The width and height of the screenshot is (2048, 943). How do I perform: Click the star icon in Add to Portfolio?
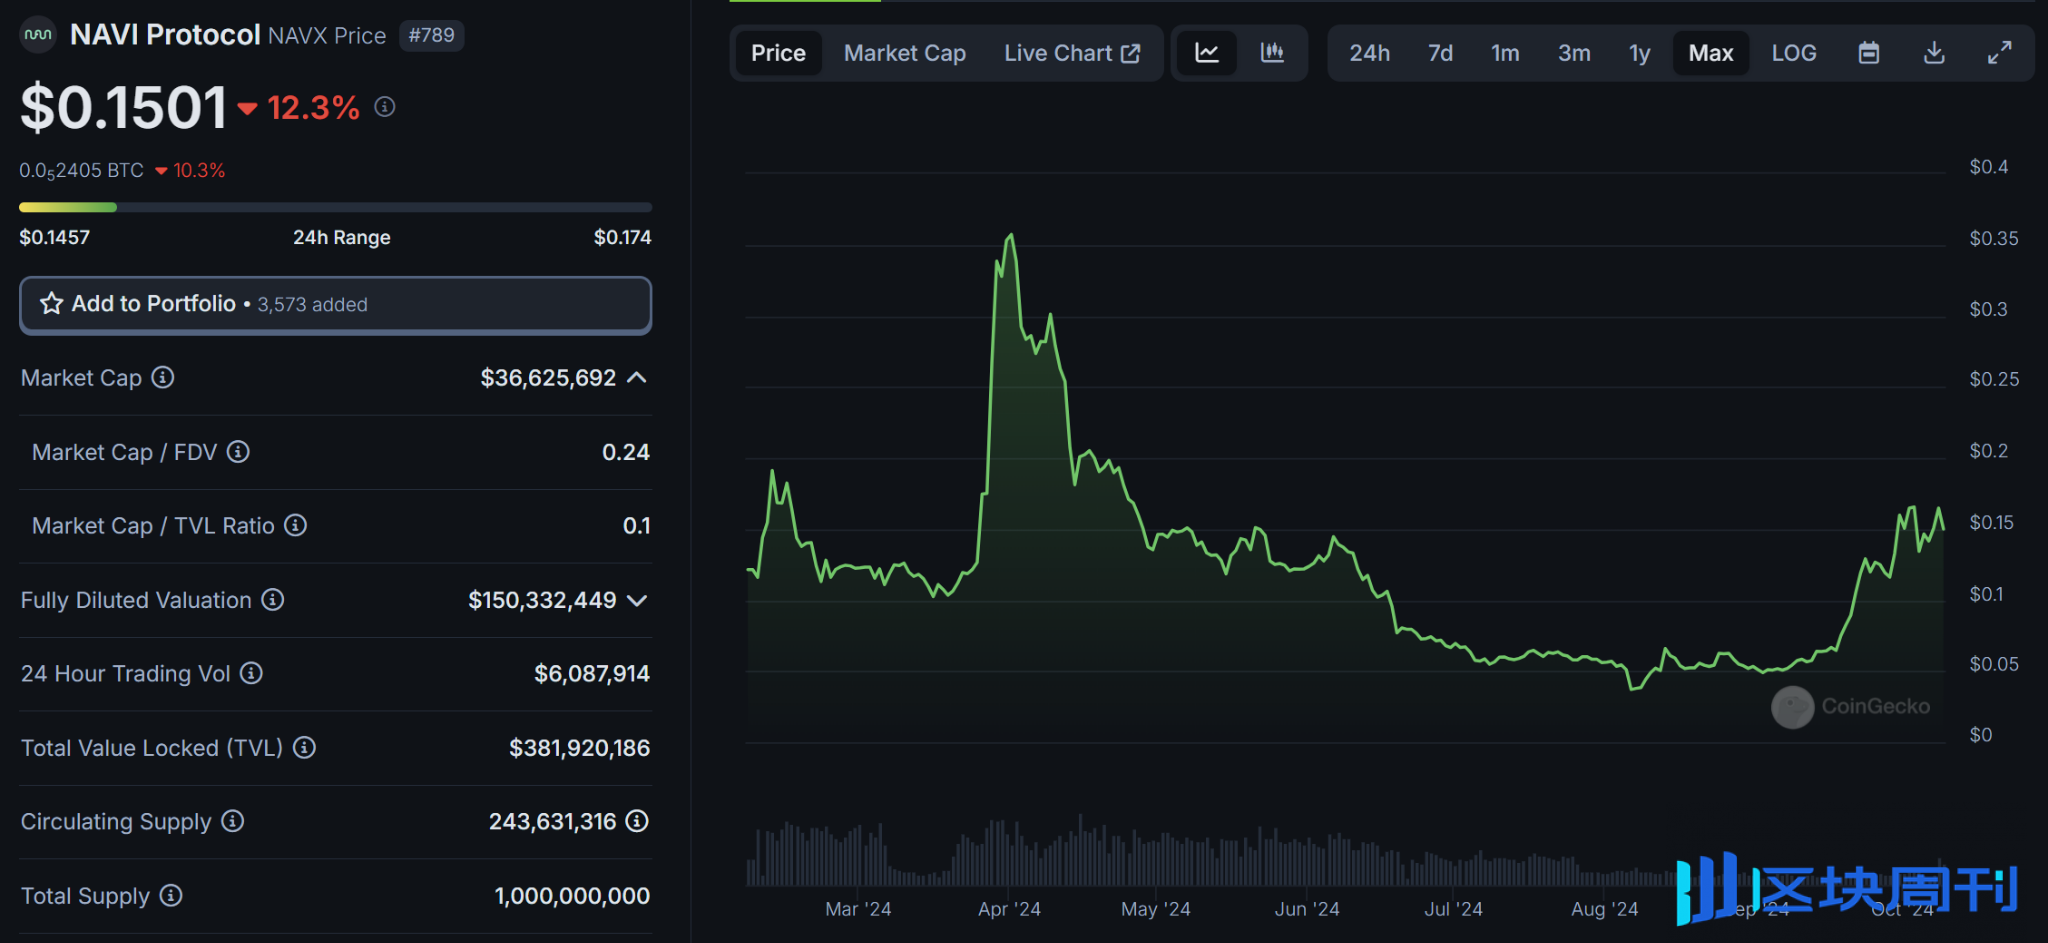tap(52, 304)
